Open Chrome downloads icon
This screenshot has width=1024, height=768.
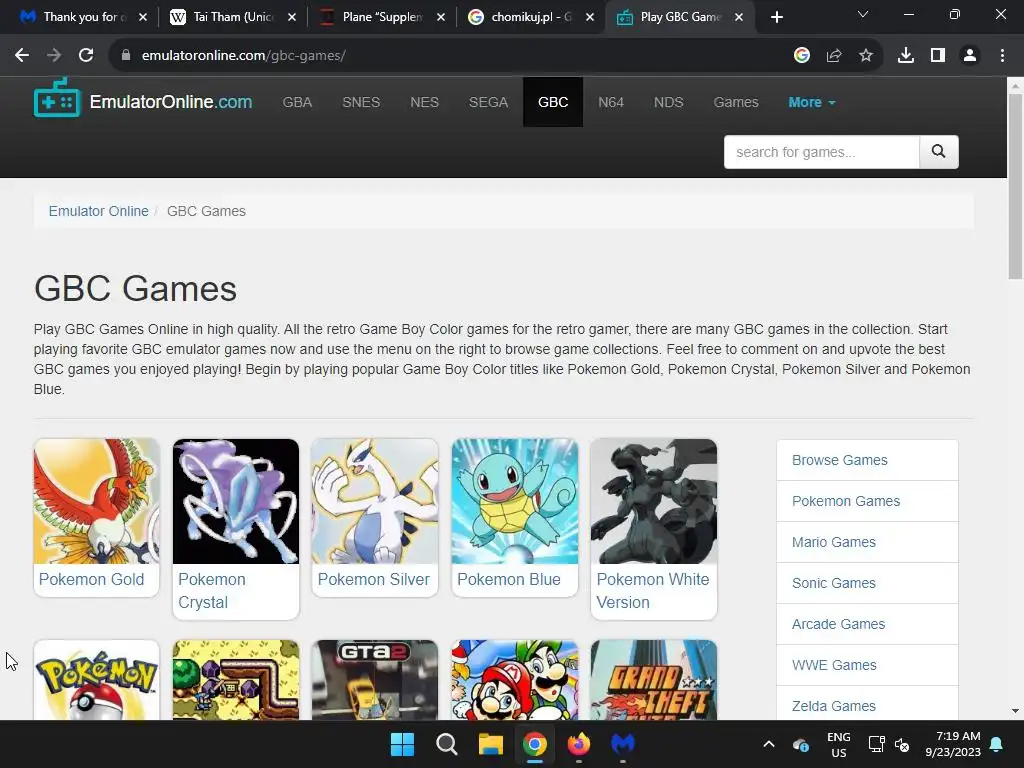pyautogui.click(x=906, y=56)
